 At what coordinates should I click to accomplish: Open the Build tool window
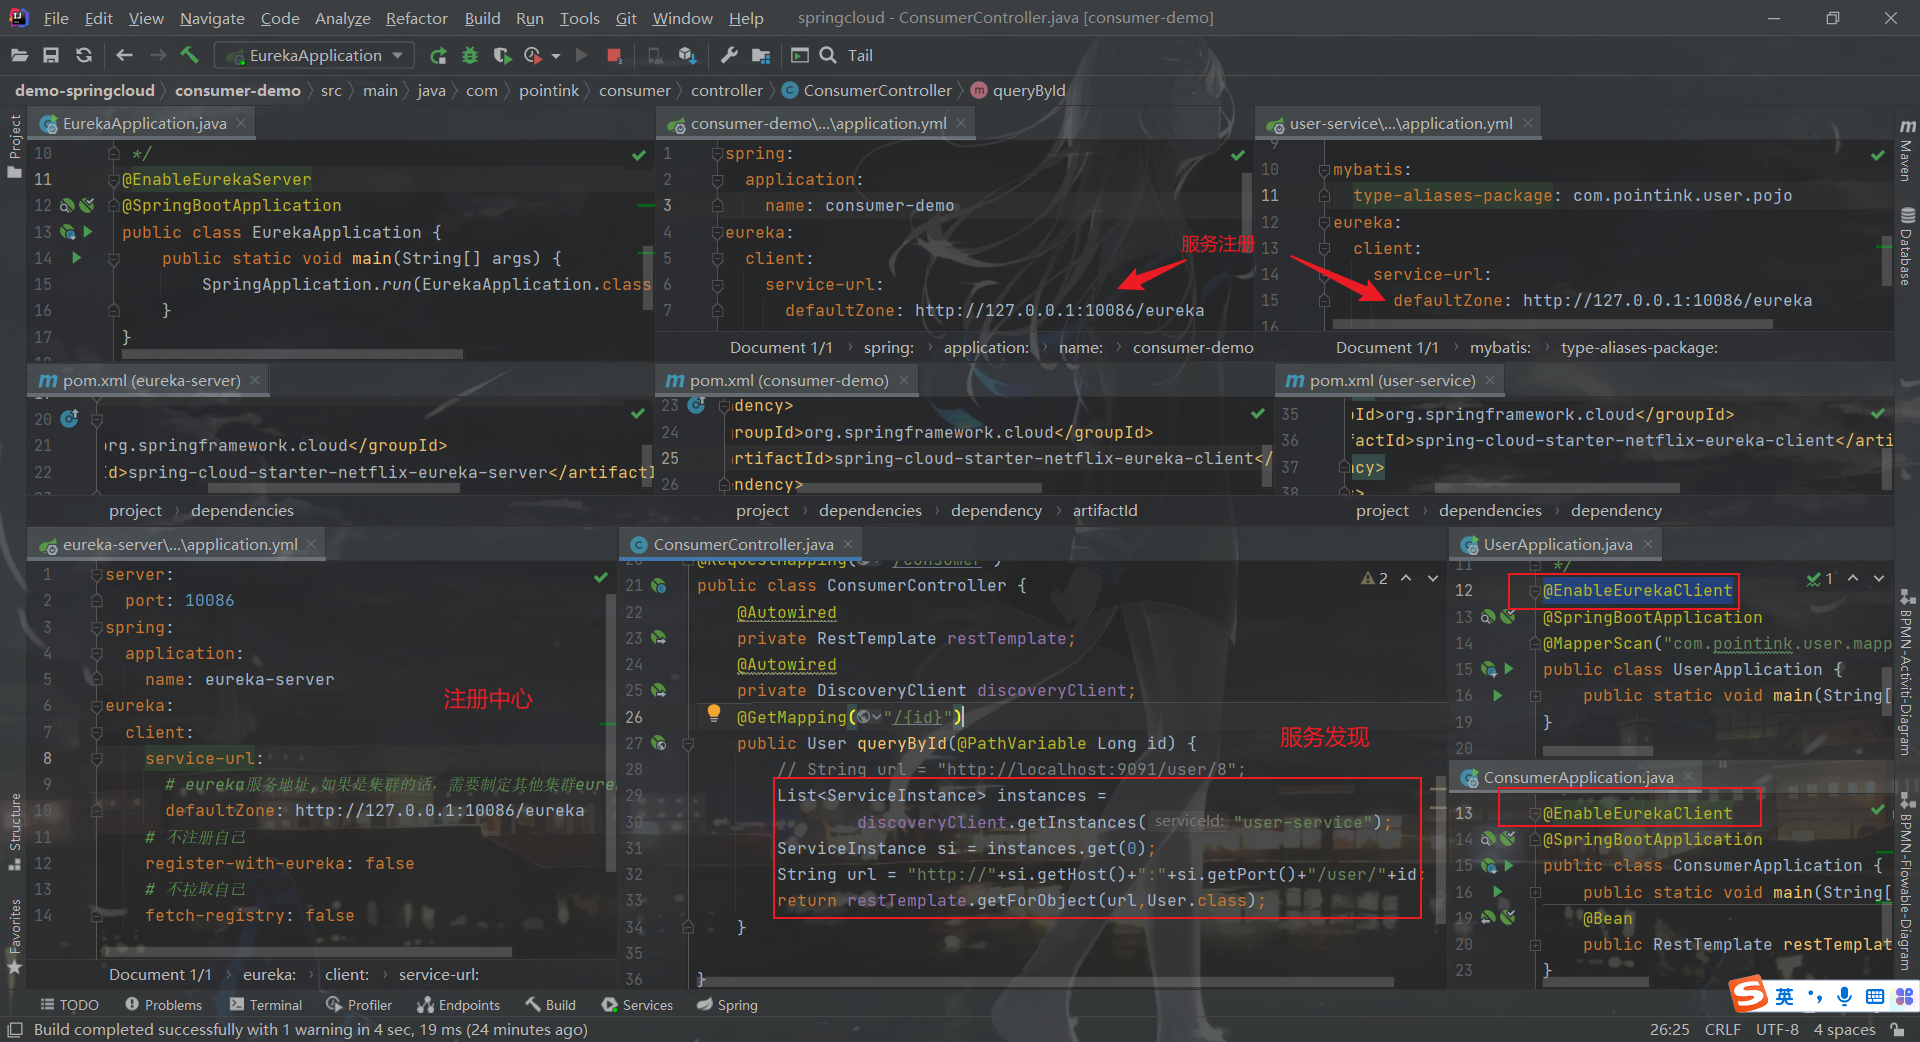550,1005
